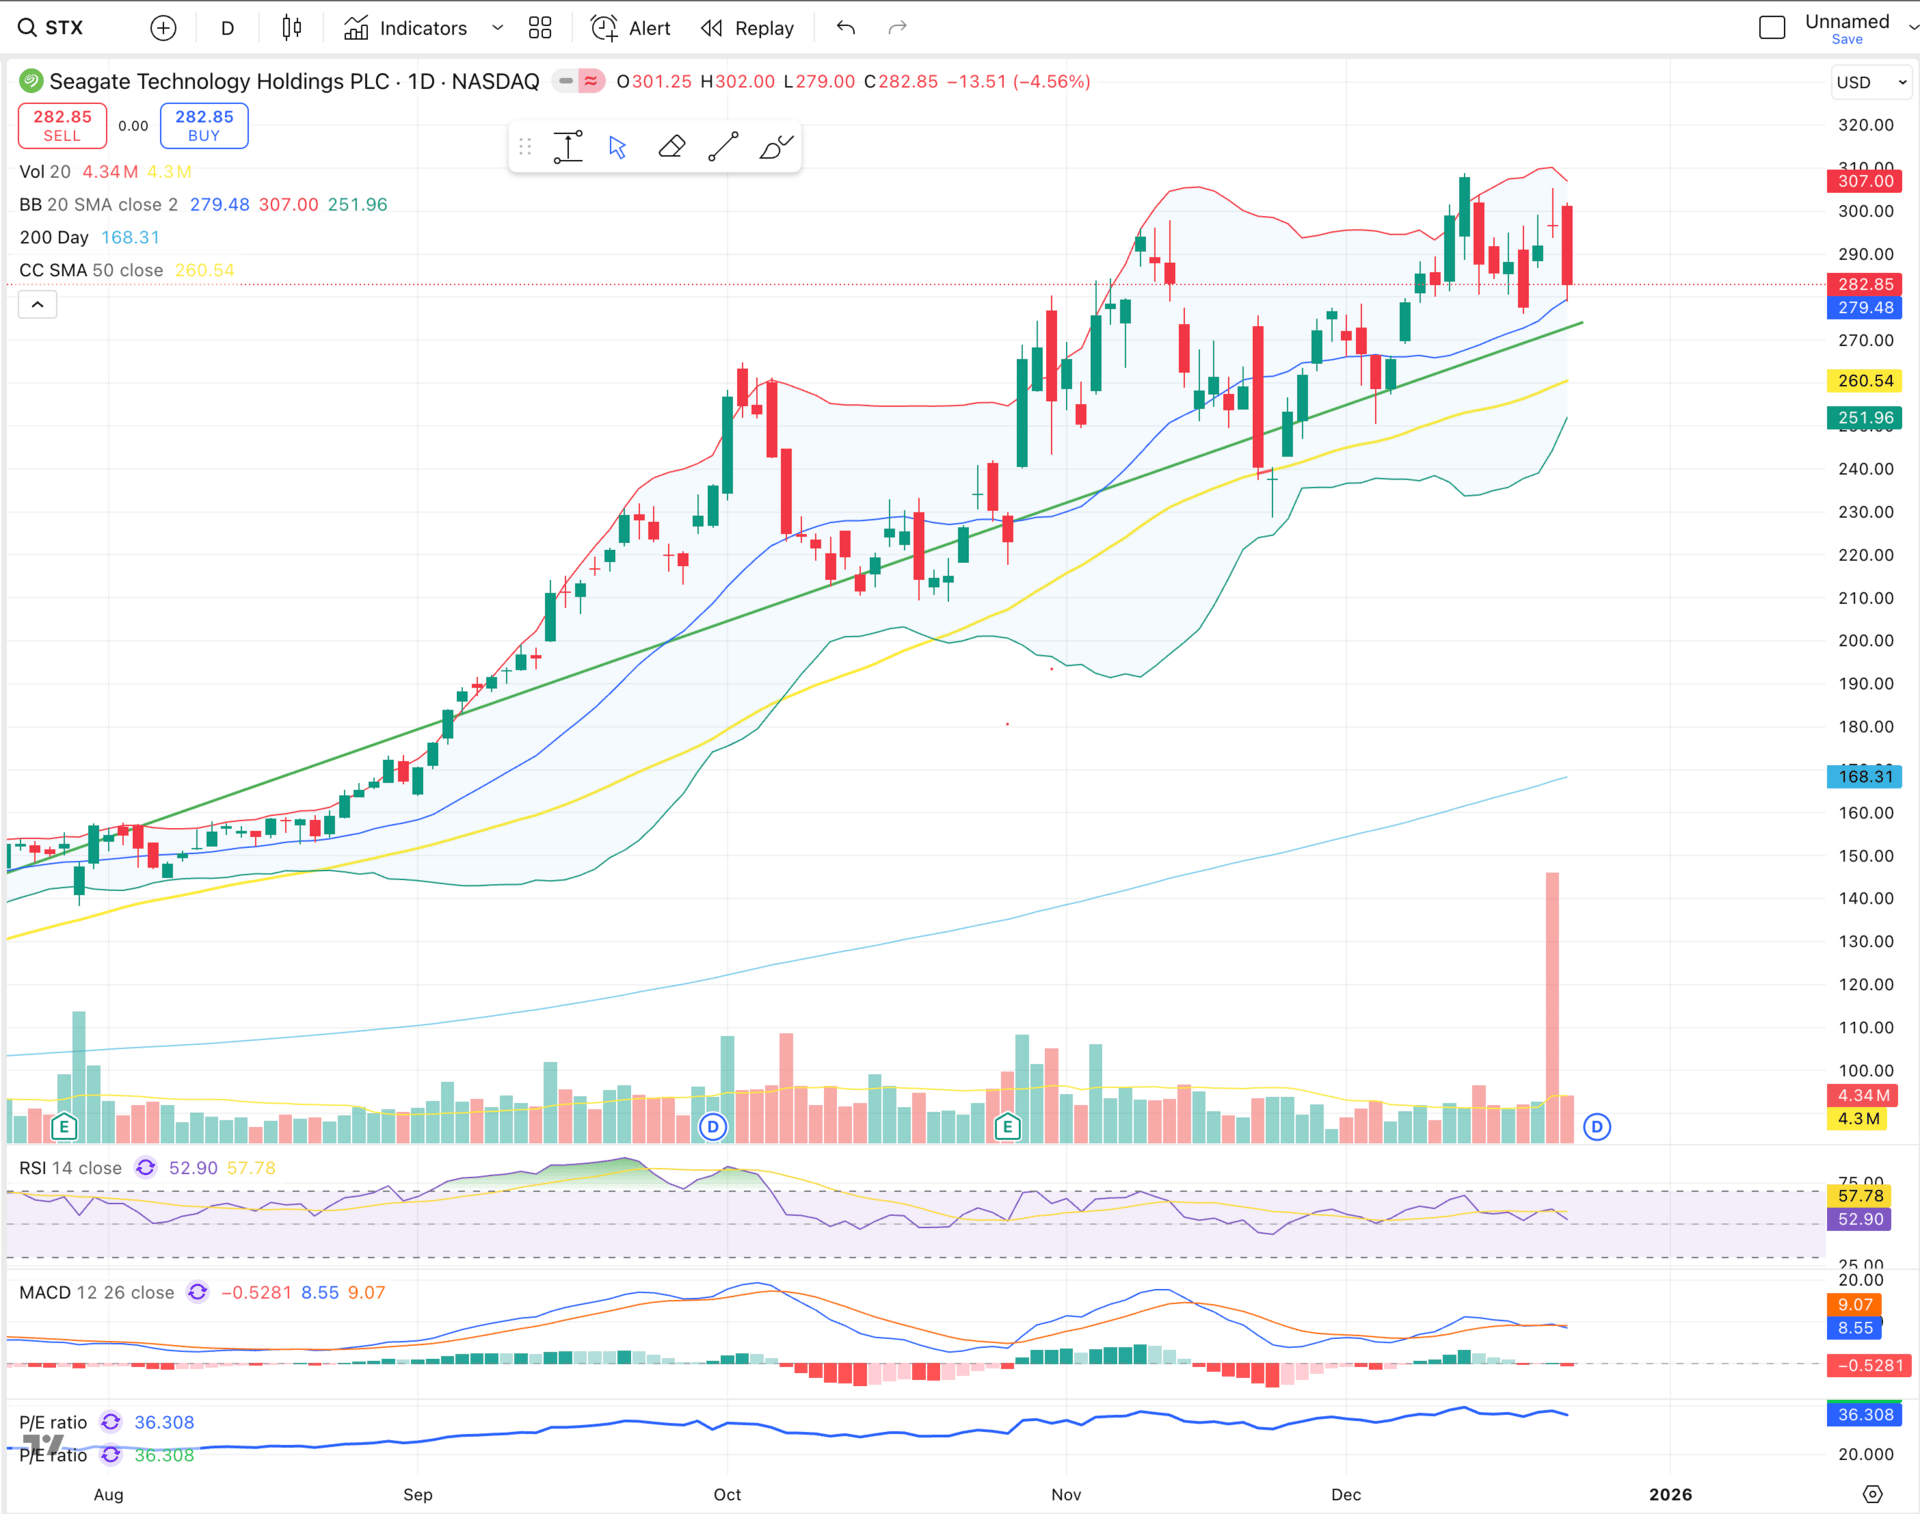
Task: Collapse the indicator legend chevron
Action: (x=38, y=304)
